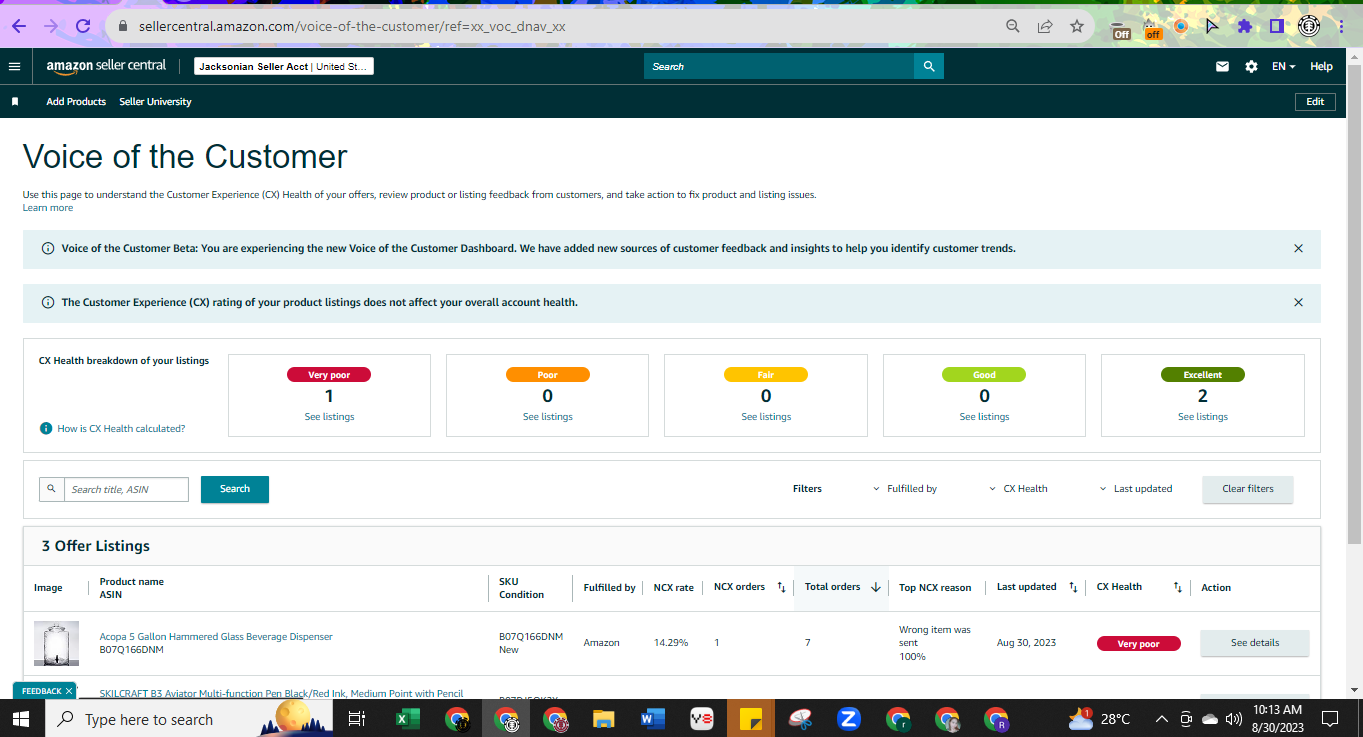Screen dimensions: 1363x737
Task: Click the Edit button in the bookmarks bar
Action: [x=1315, y=102]
